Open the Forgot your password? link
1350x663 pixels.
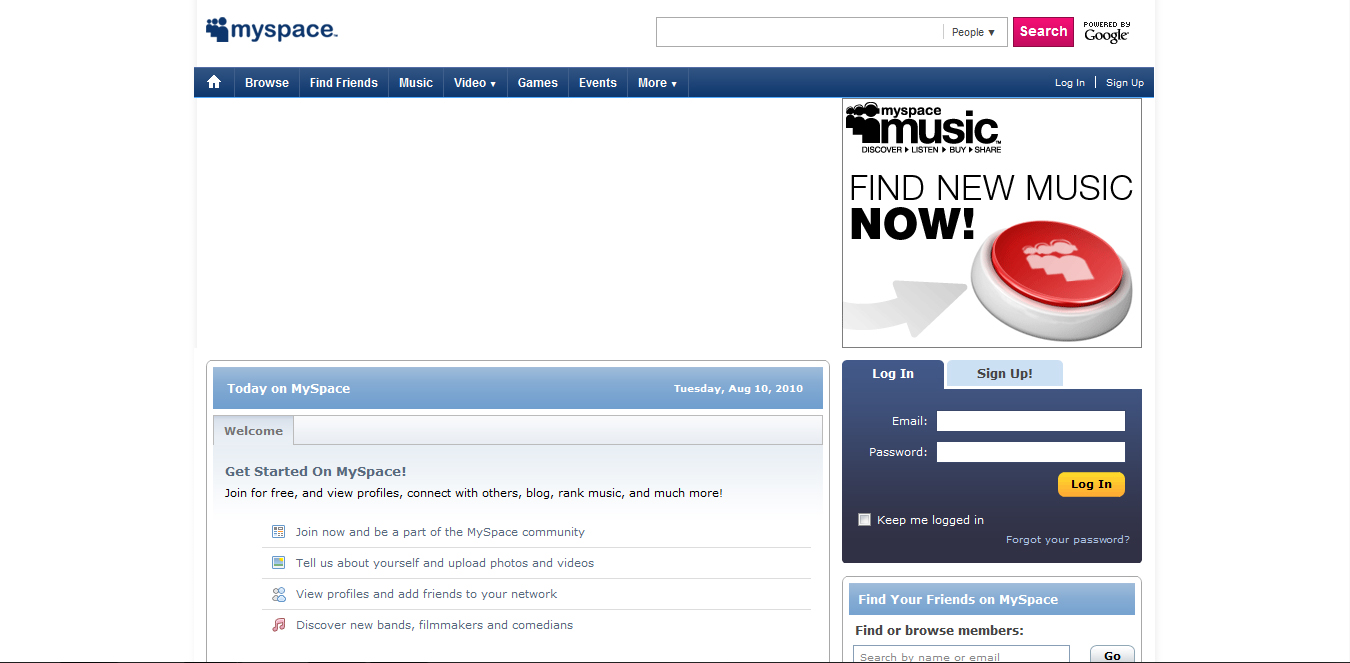coord(1068,540)
